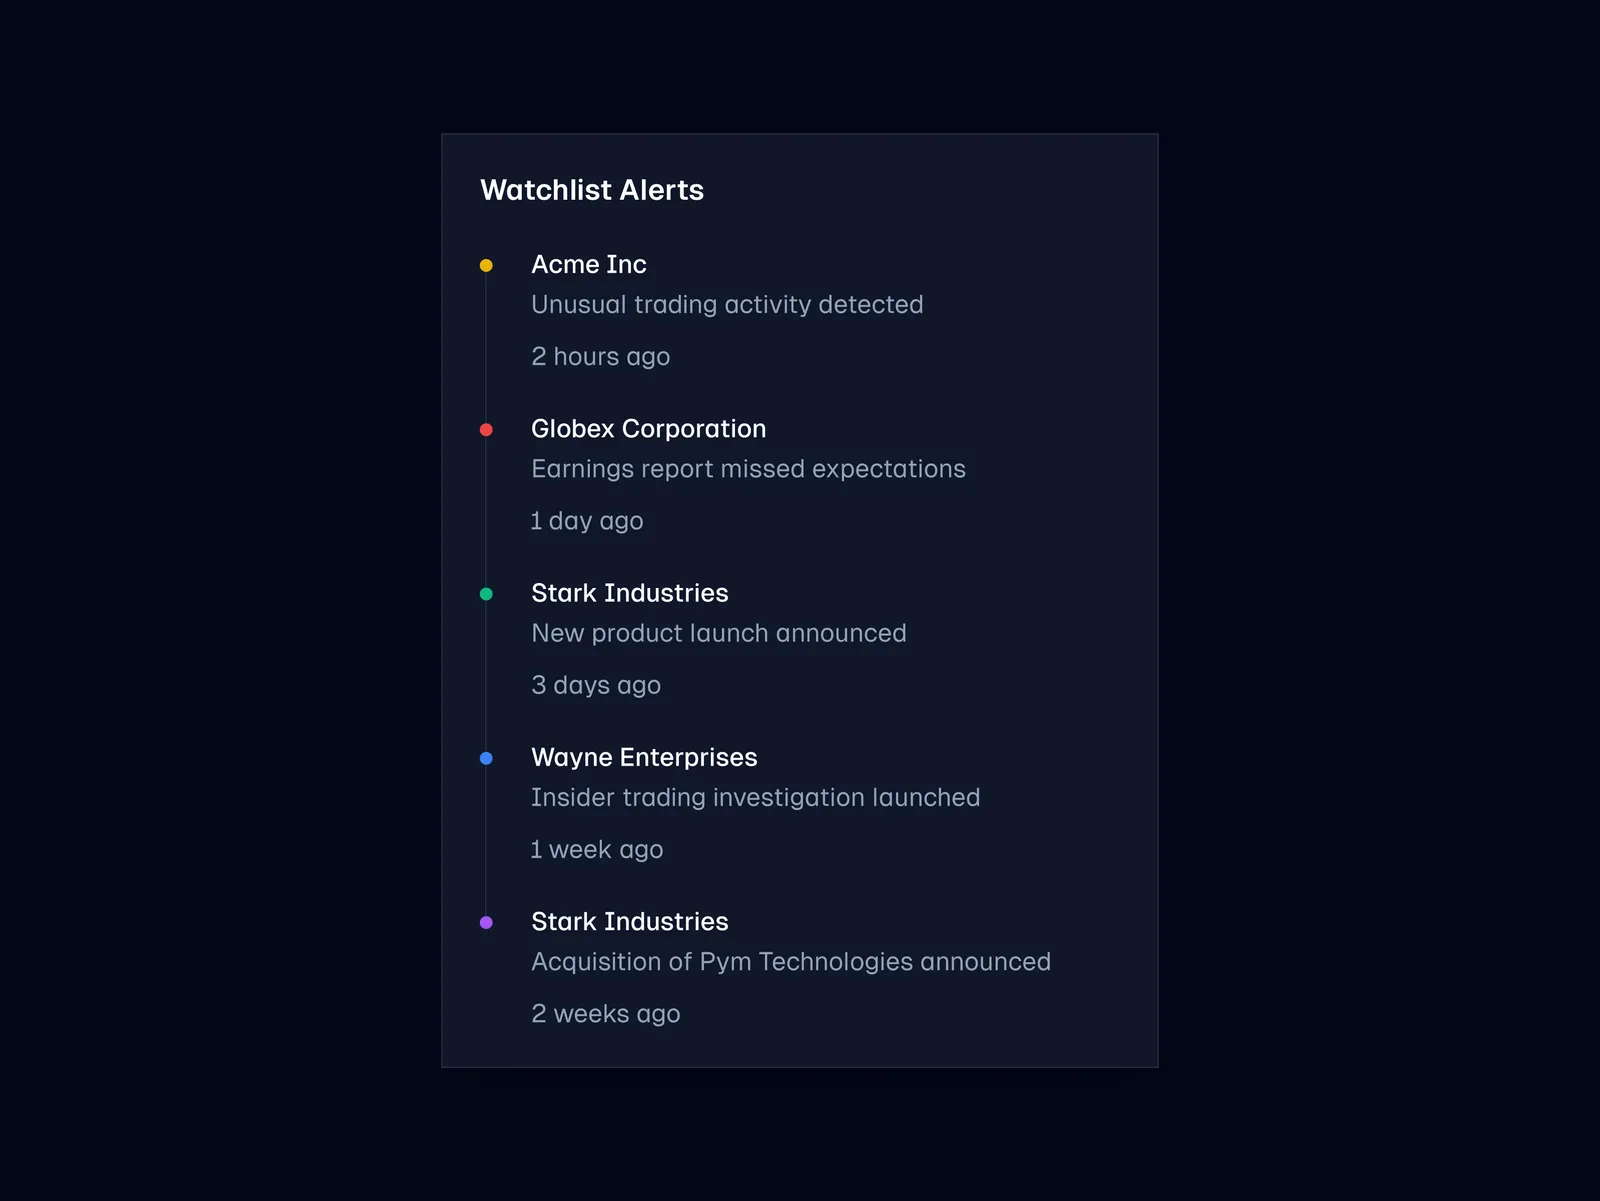Select 'Unusual trading activity detected' text
This screenshot has height=1201, width=1600.
727,304
